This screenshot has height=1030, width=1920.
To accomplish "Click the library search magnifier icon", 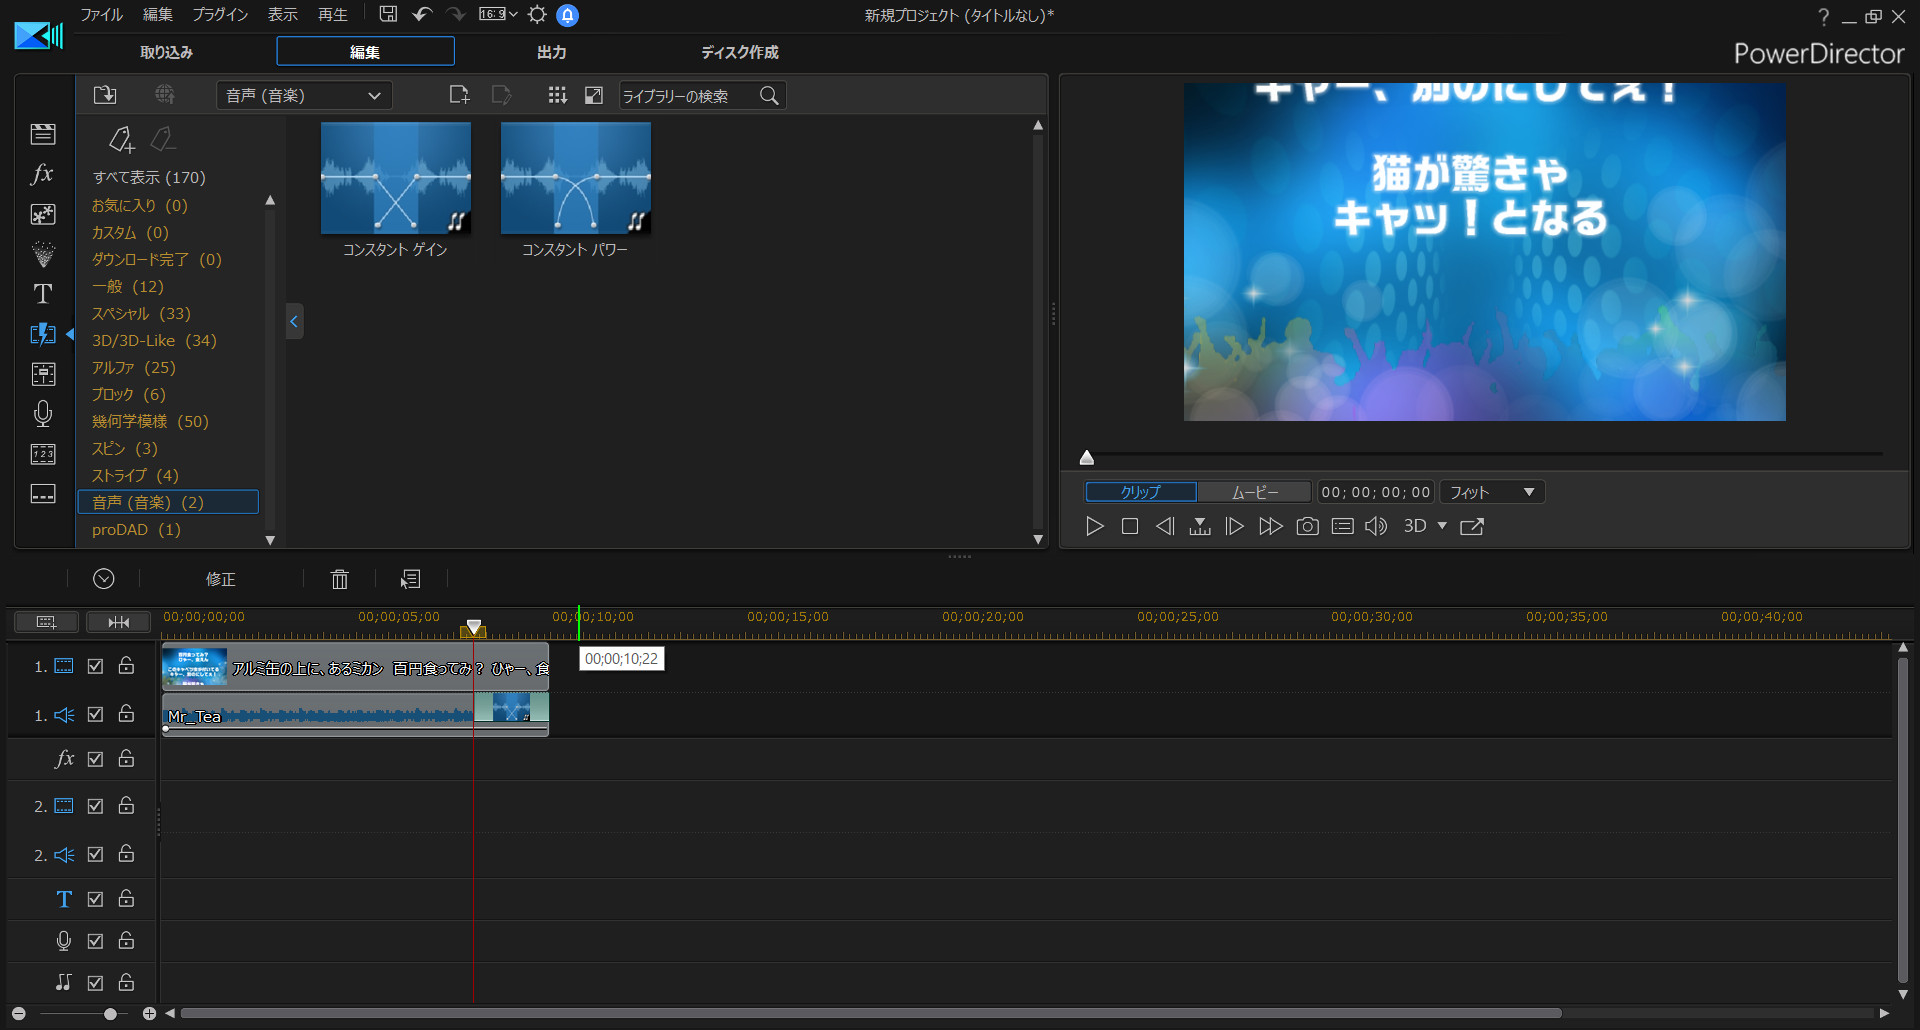I will 769,96.
